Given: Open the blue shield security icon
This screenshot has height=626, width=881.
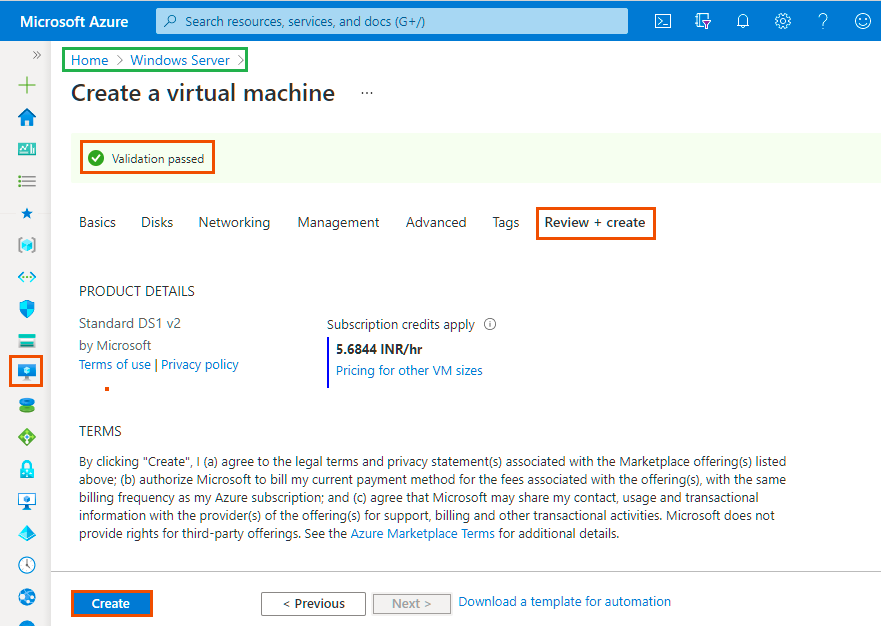Looking at the screenshot, I should click(27, 309).
